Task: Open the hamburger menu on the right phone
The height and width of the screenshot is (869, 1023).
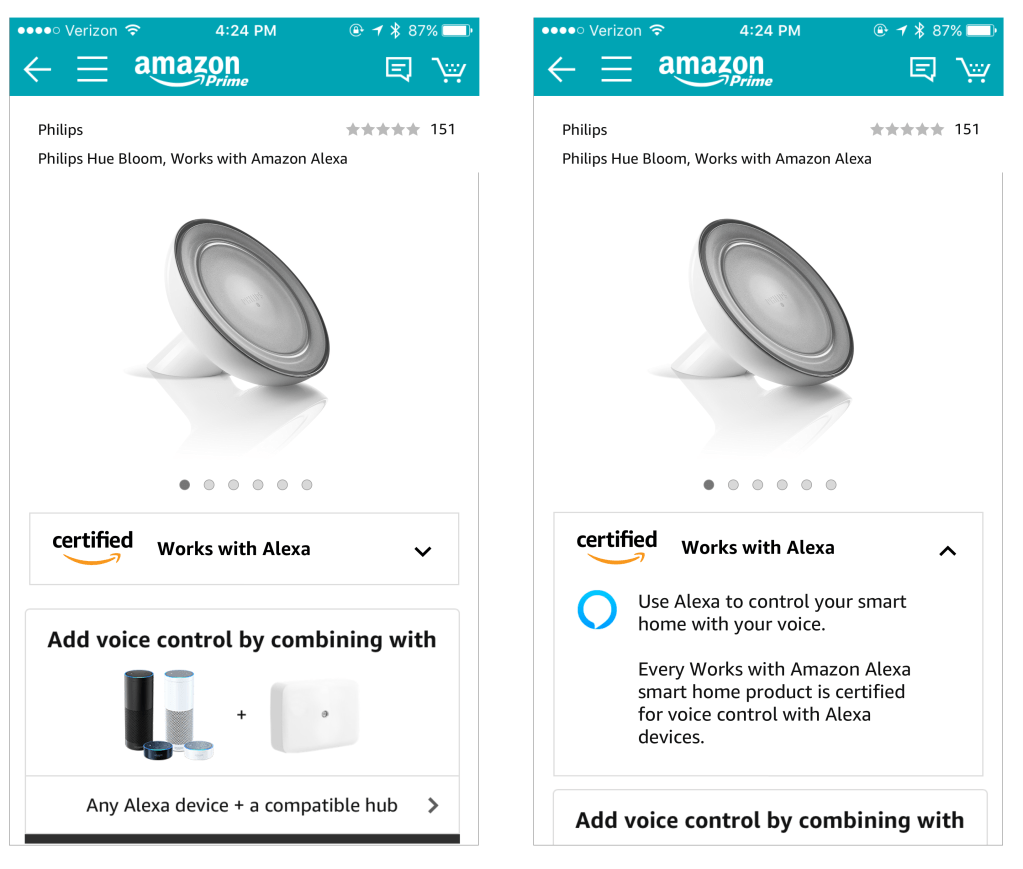Action: [x=616, y=69]
